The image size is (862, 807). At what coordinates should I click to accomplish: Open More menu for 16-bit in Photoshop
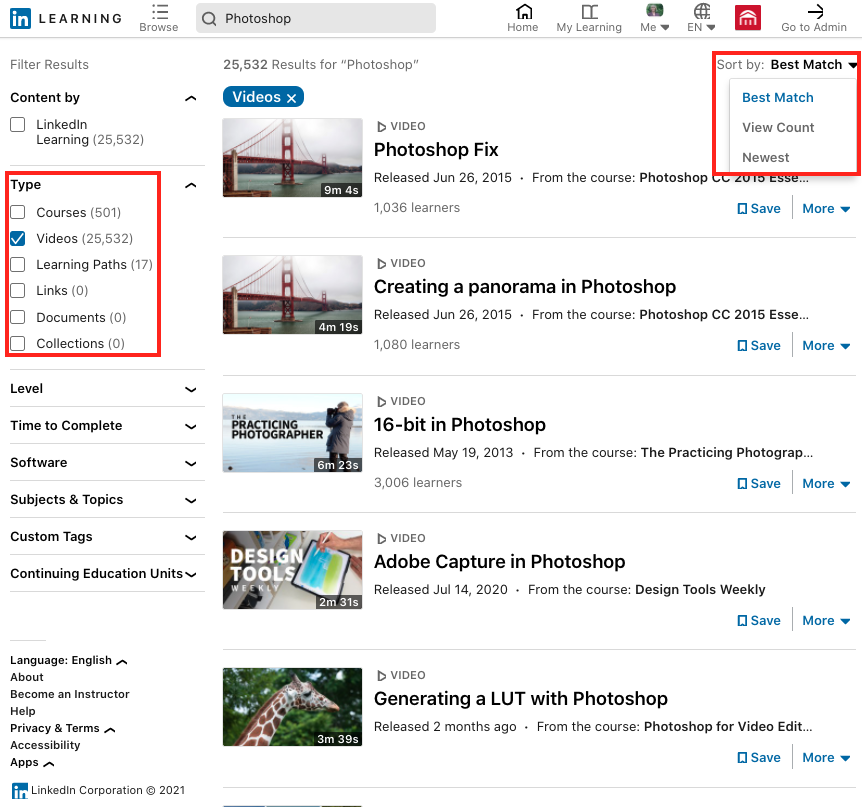[x=826, y=484]
